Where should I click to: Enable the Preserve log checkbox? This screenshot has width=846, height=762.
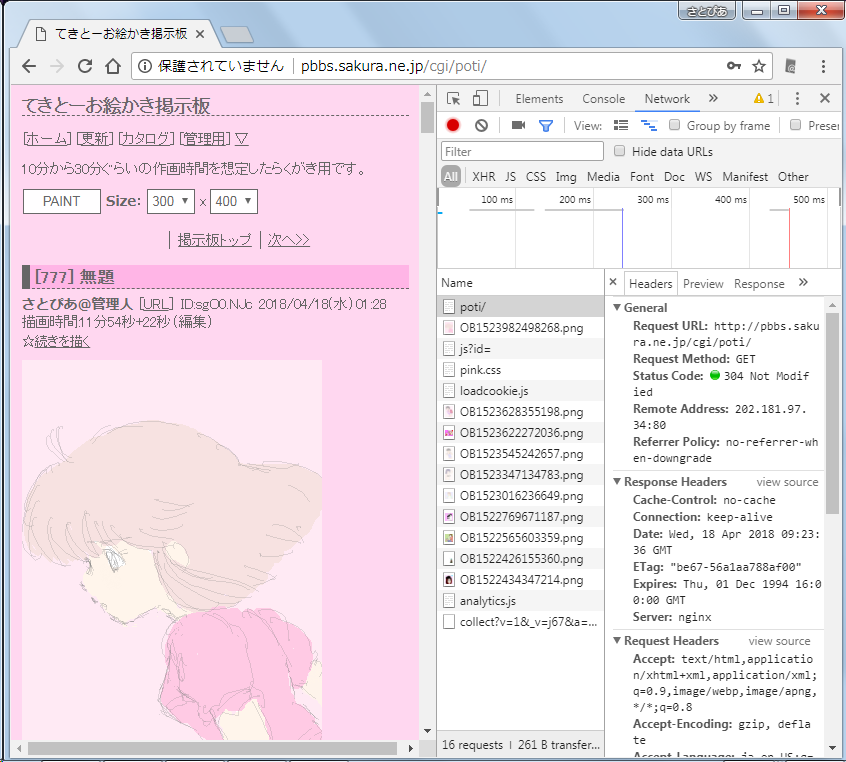[795, 125]
